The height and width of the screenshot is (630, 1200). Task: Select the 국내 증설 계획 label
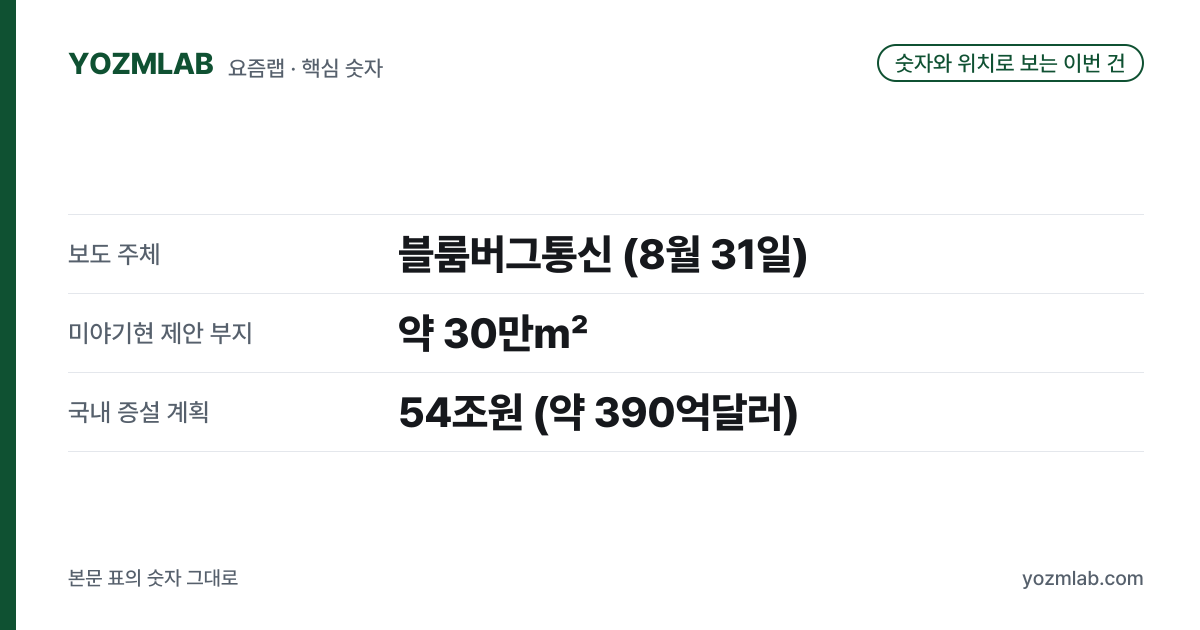[138, 412]
